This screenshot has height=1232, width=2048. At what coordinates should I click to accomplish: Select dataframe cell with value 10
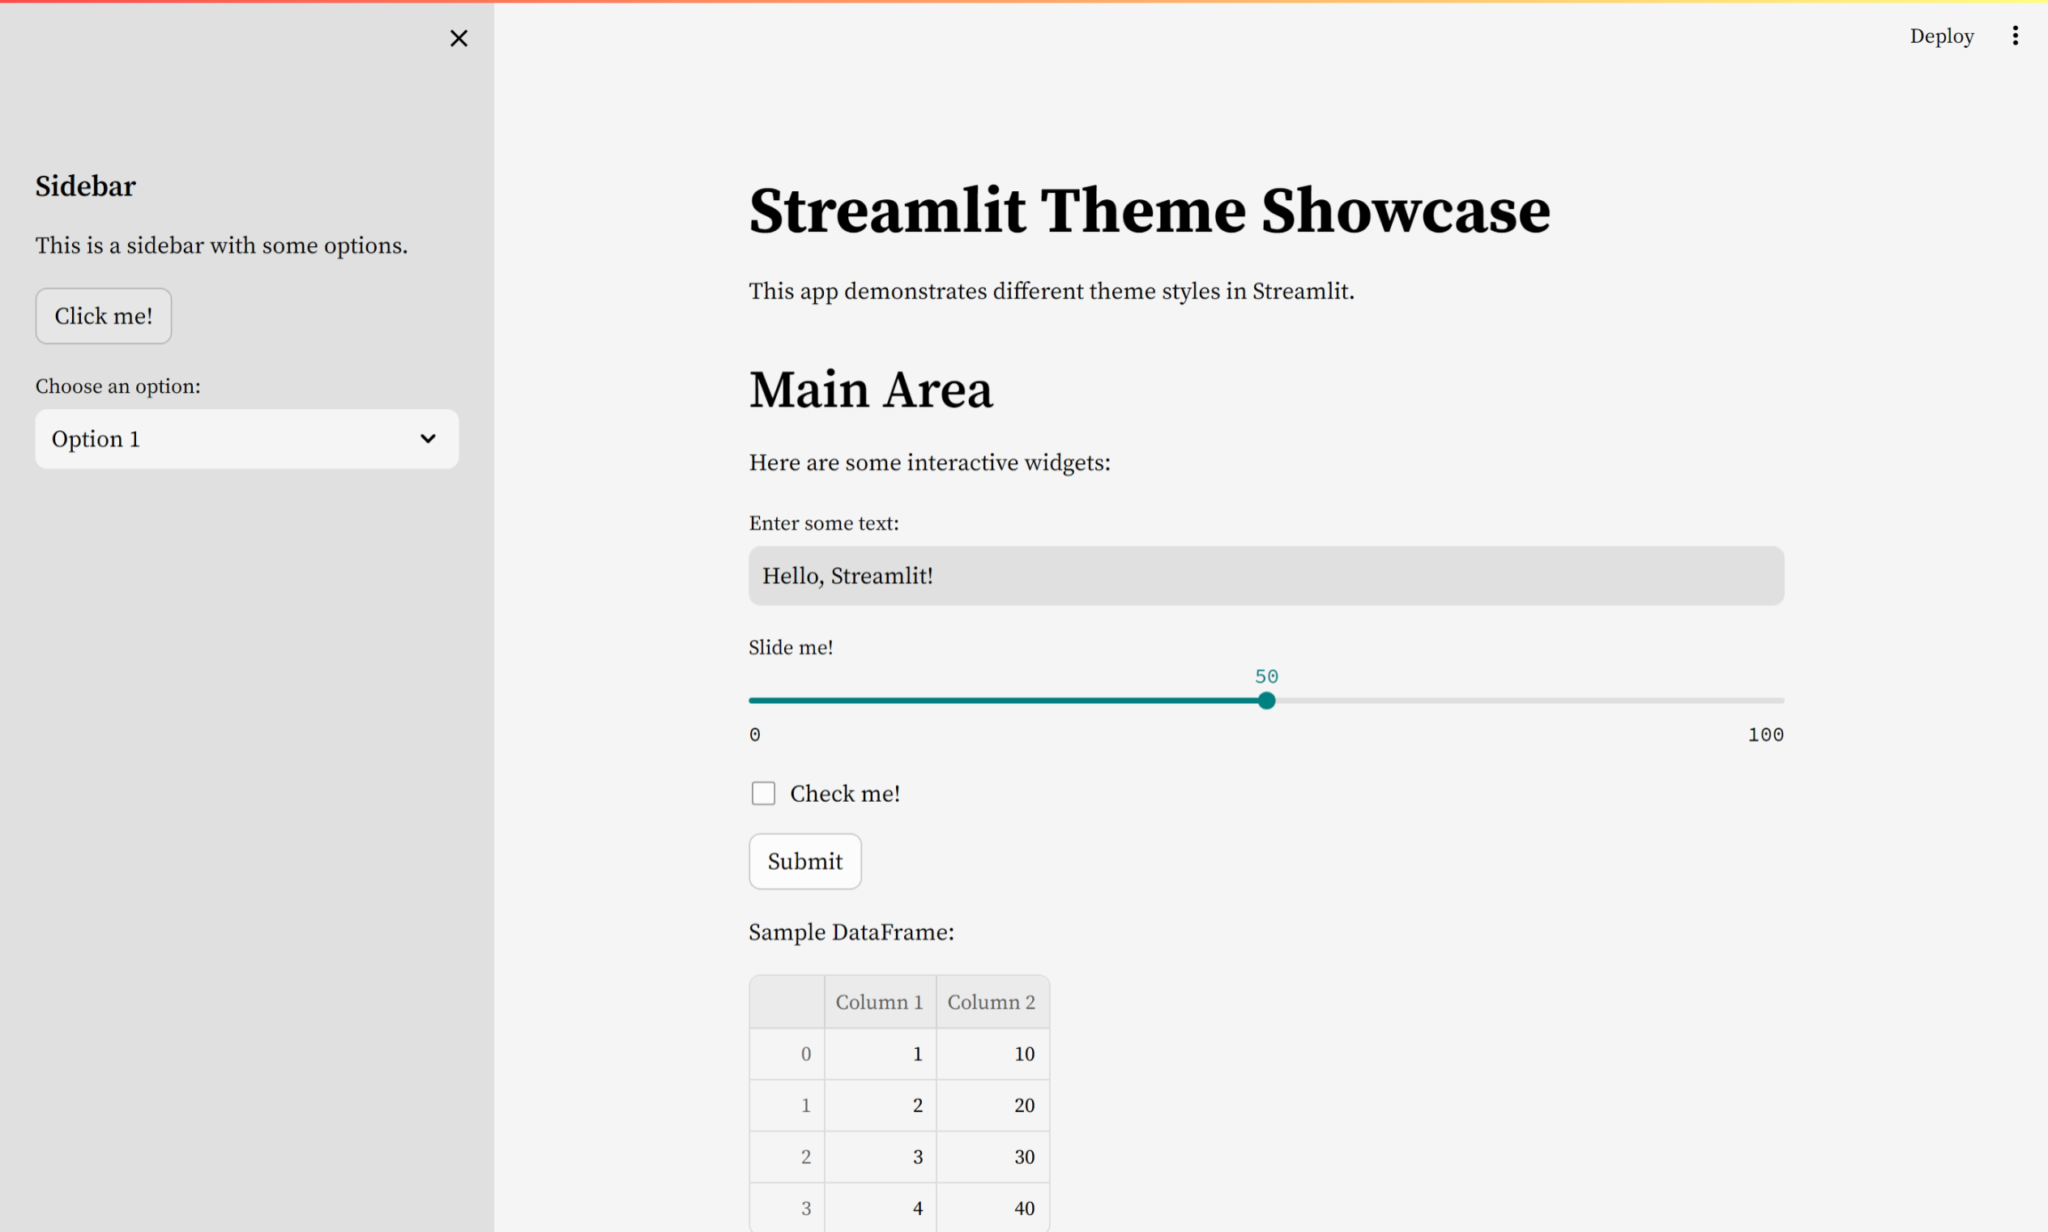coord(992,1054)
